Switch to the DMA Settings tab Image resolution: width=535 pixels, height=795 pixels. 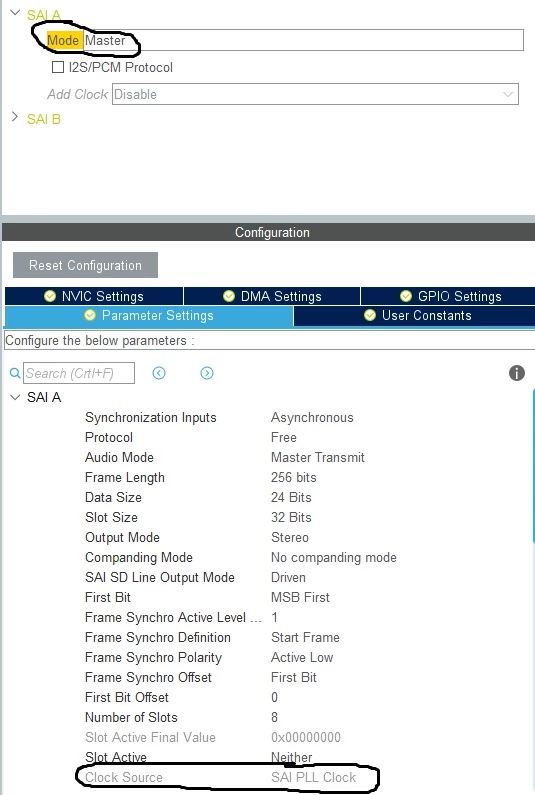tap(272, 296)
